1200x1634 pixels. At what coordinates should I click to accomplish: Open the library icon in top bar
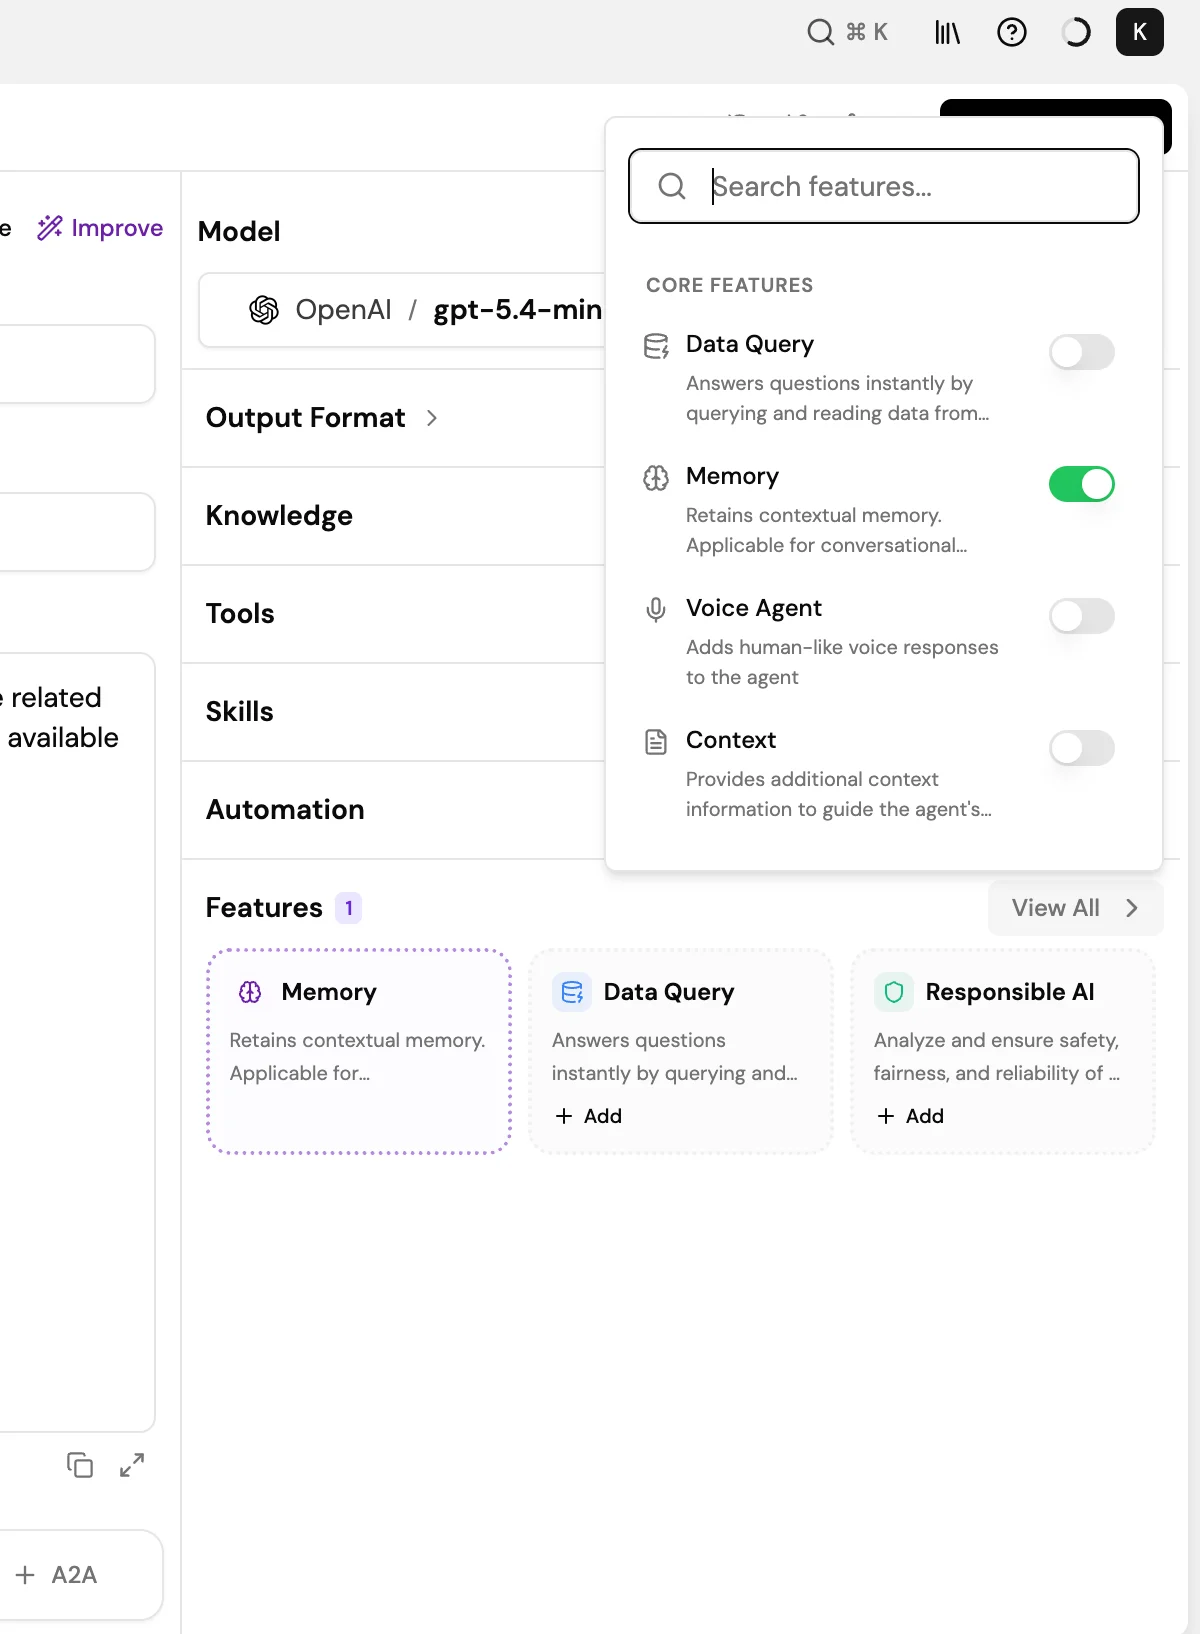pyautogui.click(x=947, y=33)
